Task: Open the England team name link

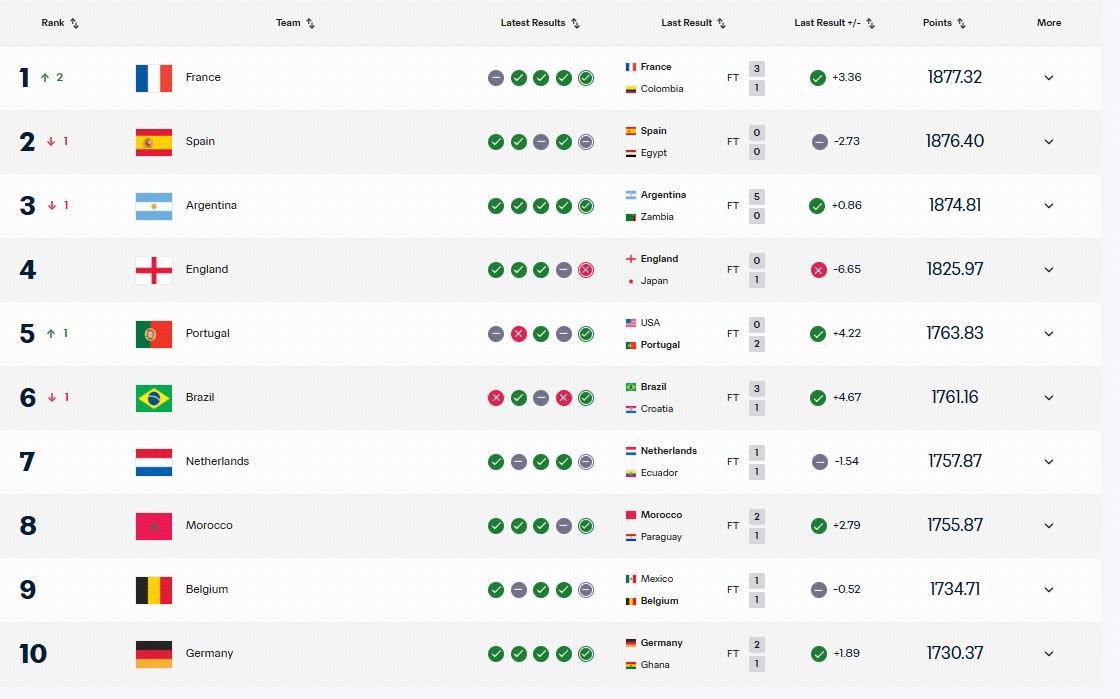Action: tap(207, 269)
